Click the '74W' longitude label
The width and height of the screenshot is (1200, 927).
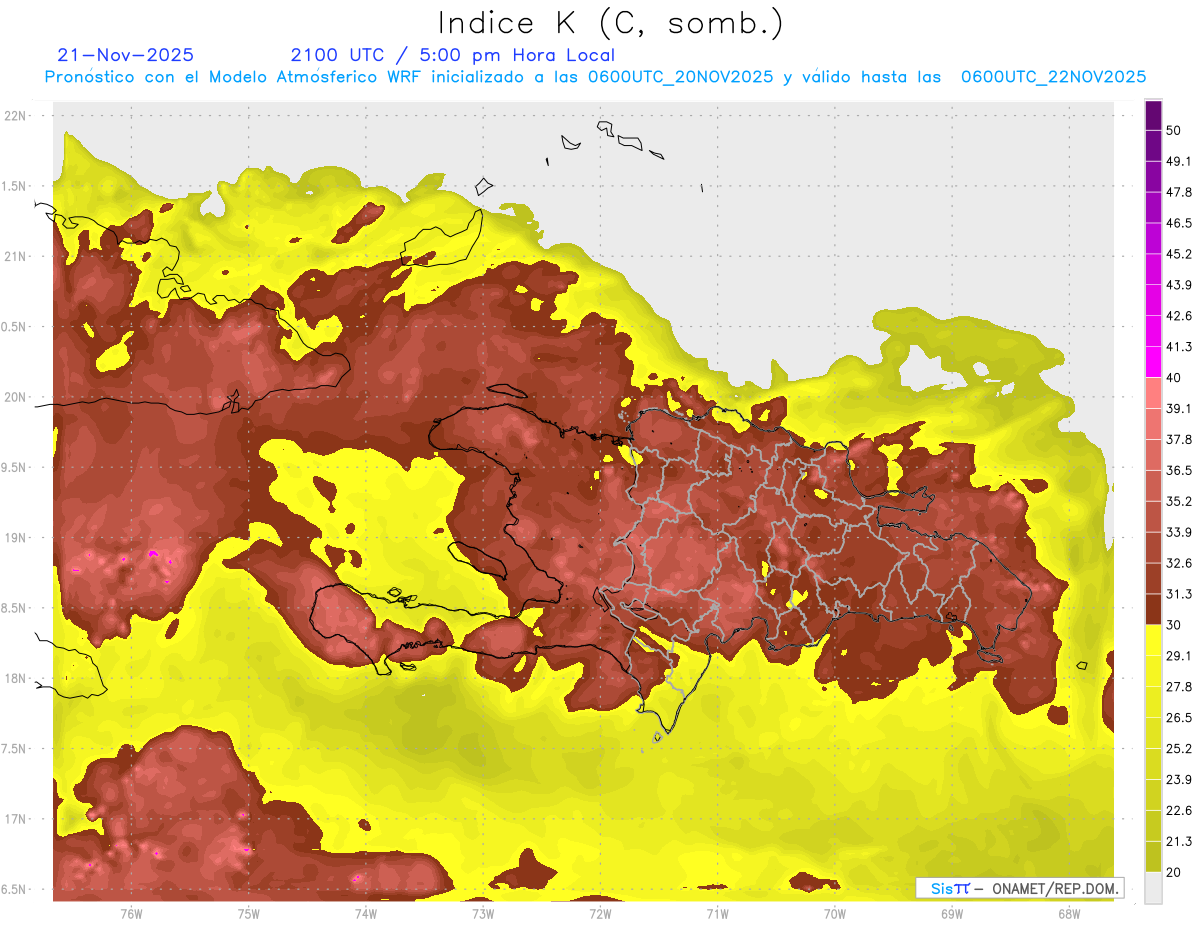366,914
